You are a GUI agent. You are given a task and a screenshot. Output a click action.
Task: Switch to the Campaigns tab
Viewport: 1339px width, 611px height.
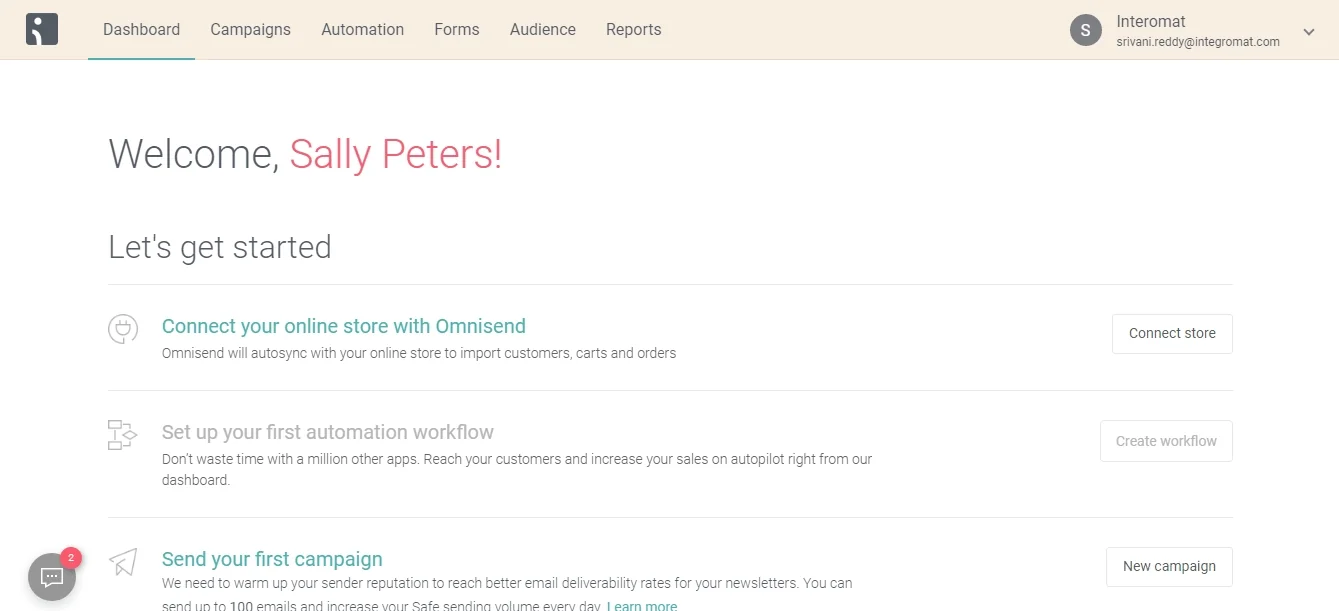251,30
